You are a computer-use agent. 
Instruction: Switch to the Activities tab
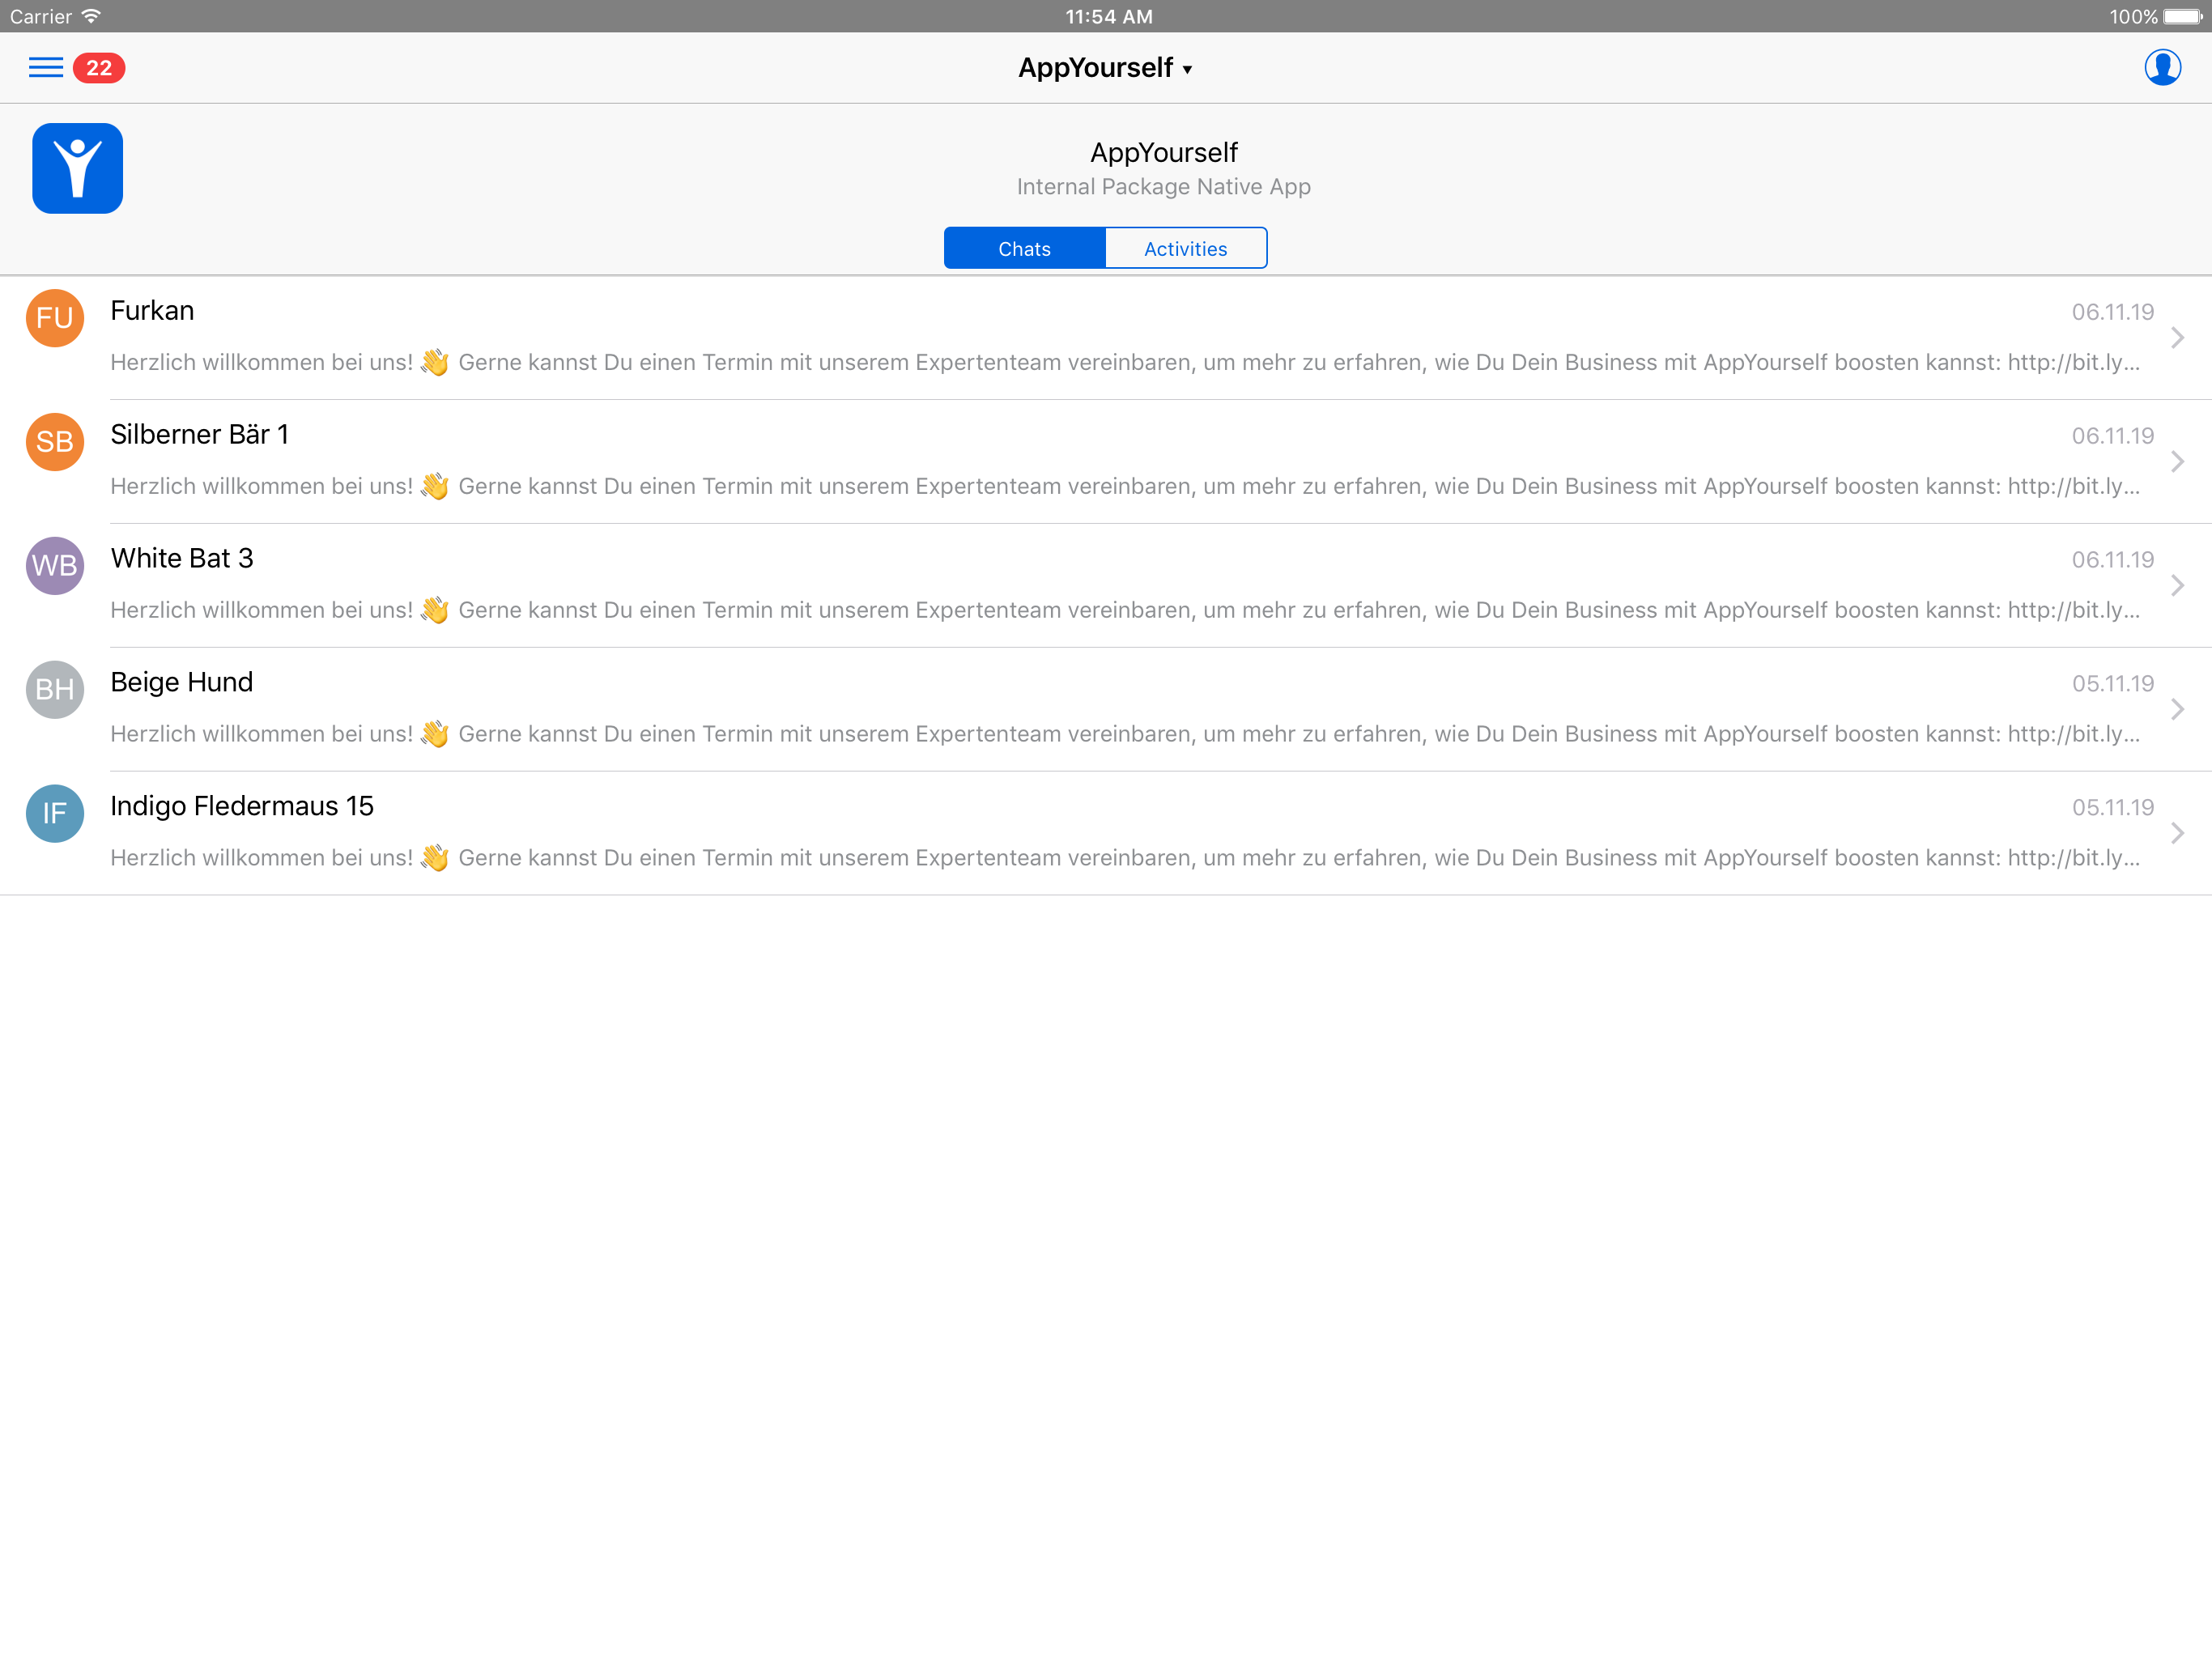pos(1186,248)
